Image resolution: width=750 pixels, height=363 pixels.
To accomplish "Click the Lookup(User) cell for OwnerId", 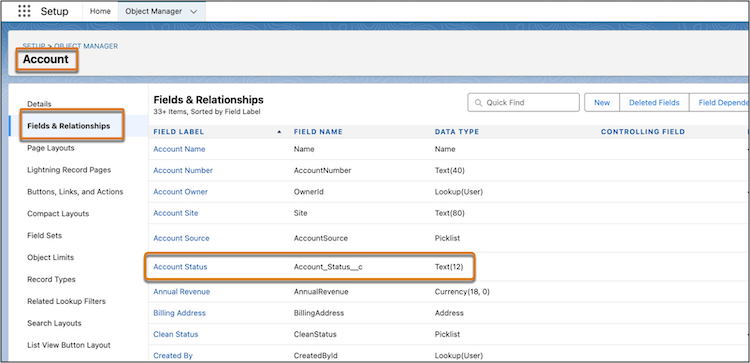I will click(x=459, y=192).
